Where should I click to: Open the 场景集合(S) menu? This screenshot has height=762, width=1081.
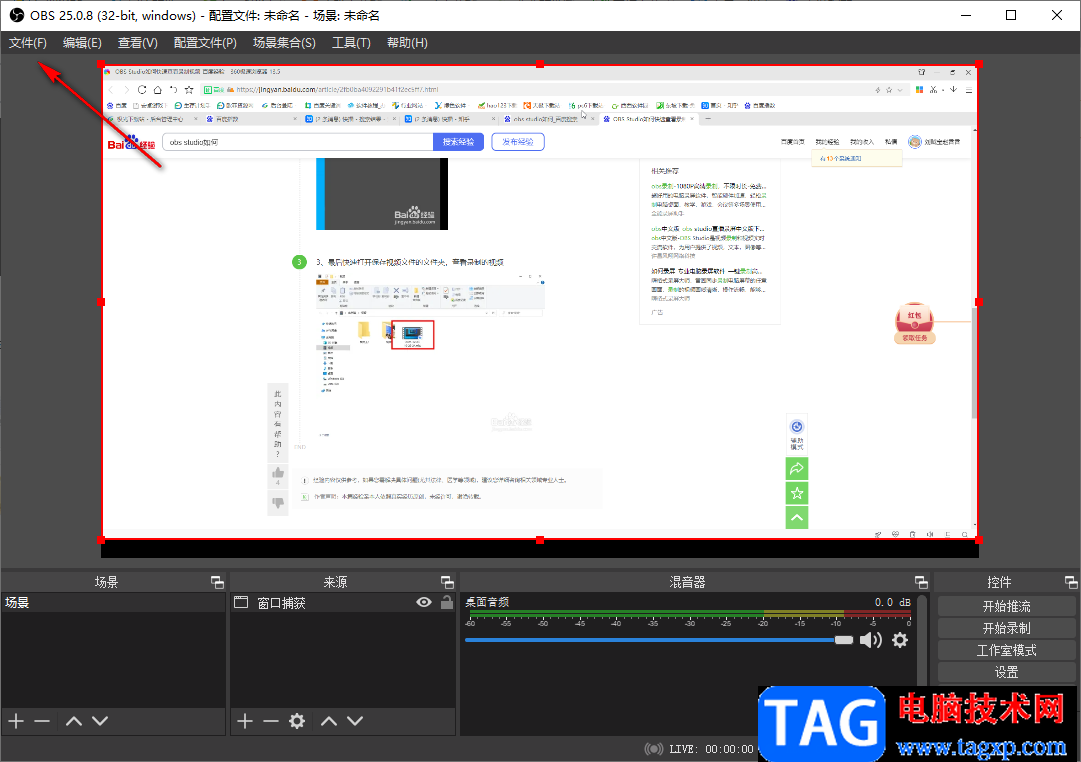pos(284,43)
